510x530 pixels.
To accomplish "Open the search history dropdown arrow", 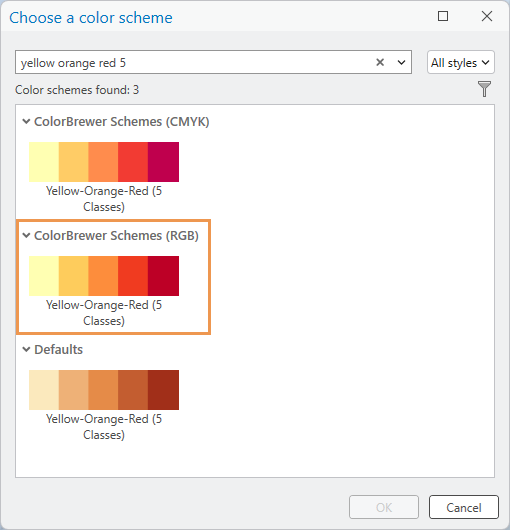I will 401,62.
